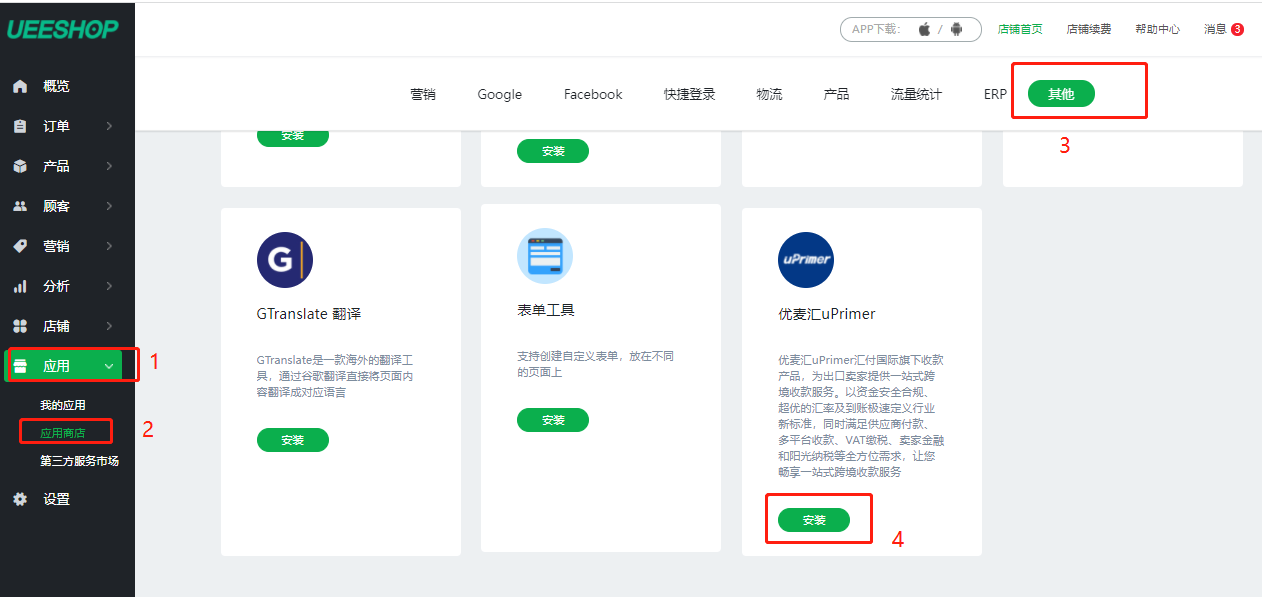Open 店铺首页 link
1262x597 pixels.
[1020, 29]
